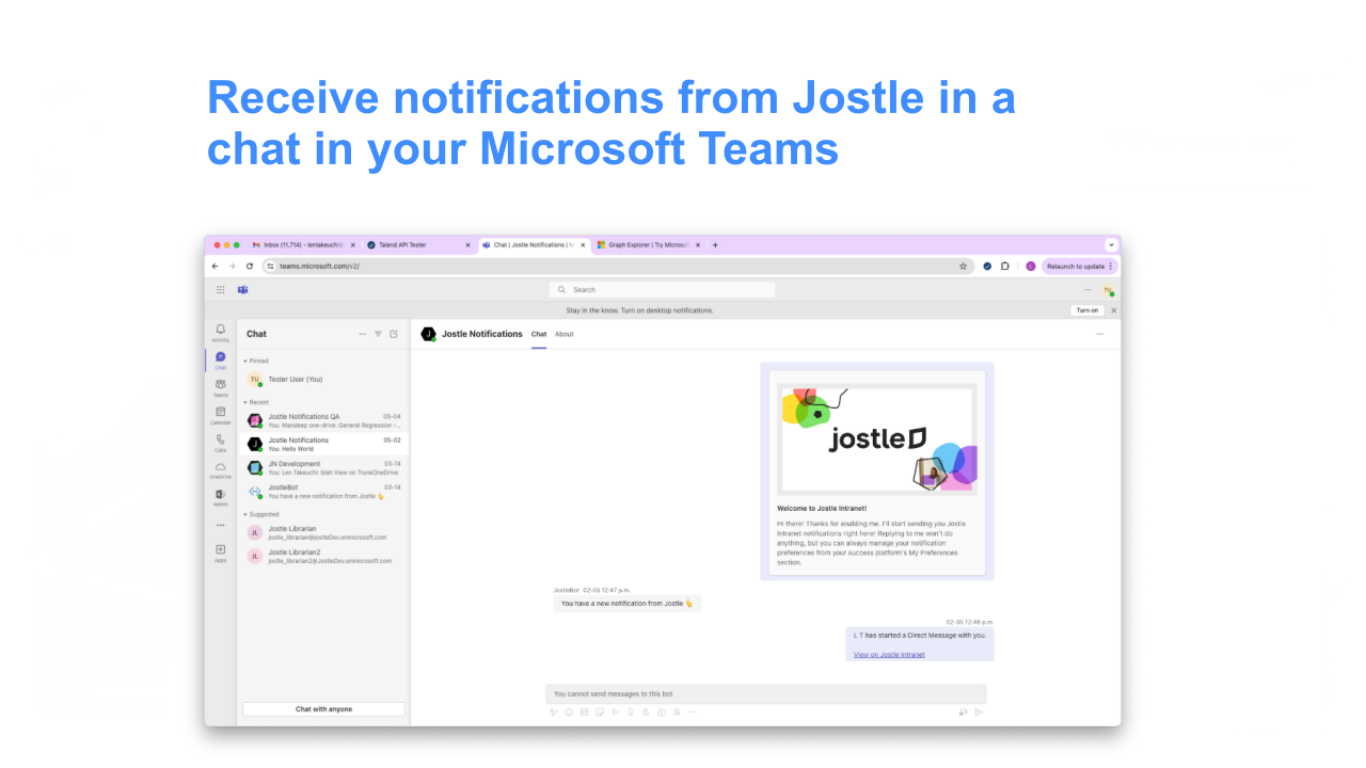Open view site information icon in address bar
This screenshot has width=1366, height=768.
(x=270, y=266)
